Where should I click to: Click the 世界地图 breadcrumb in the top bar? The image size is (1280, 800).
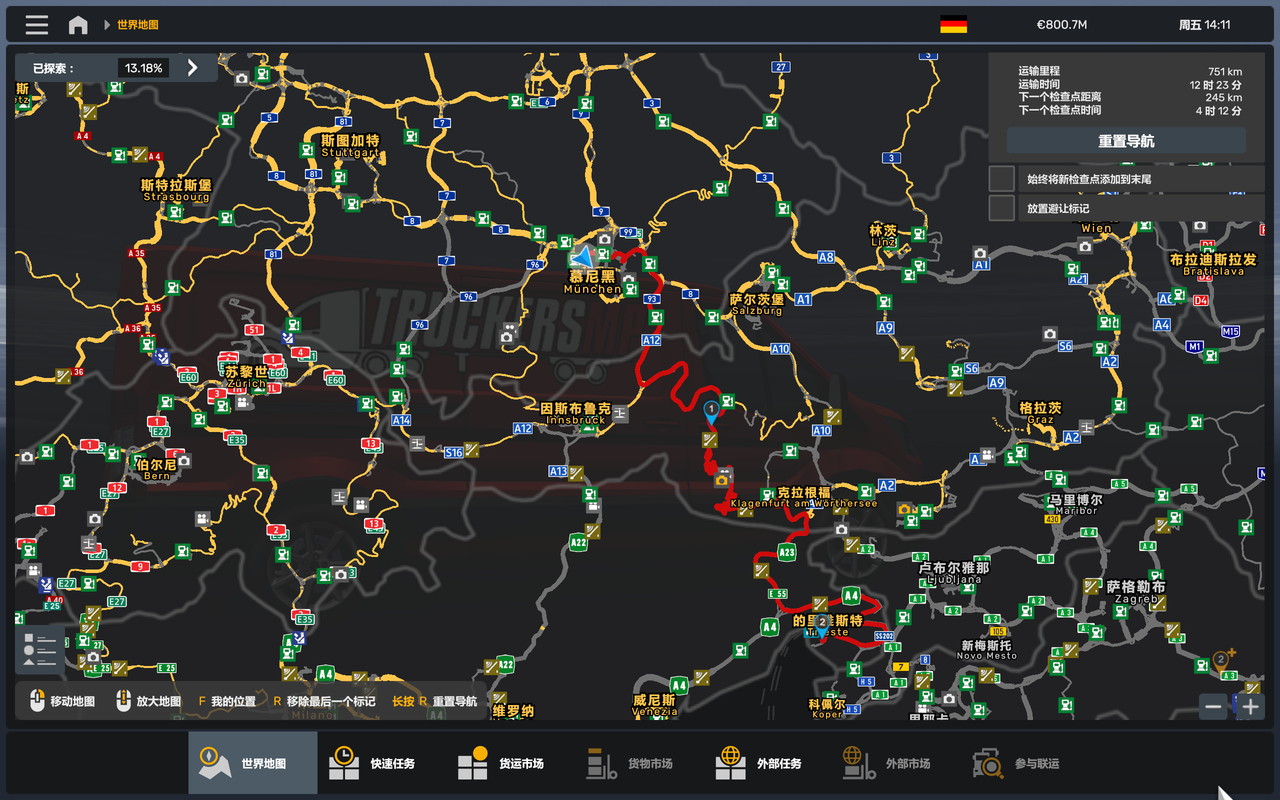tap(137, 25)
